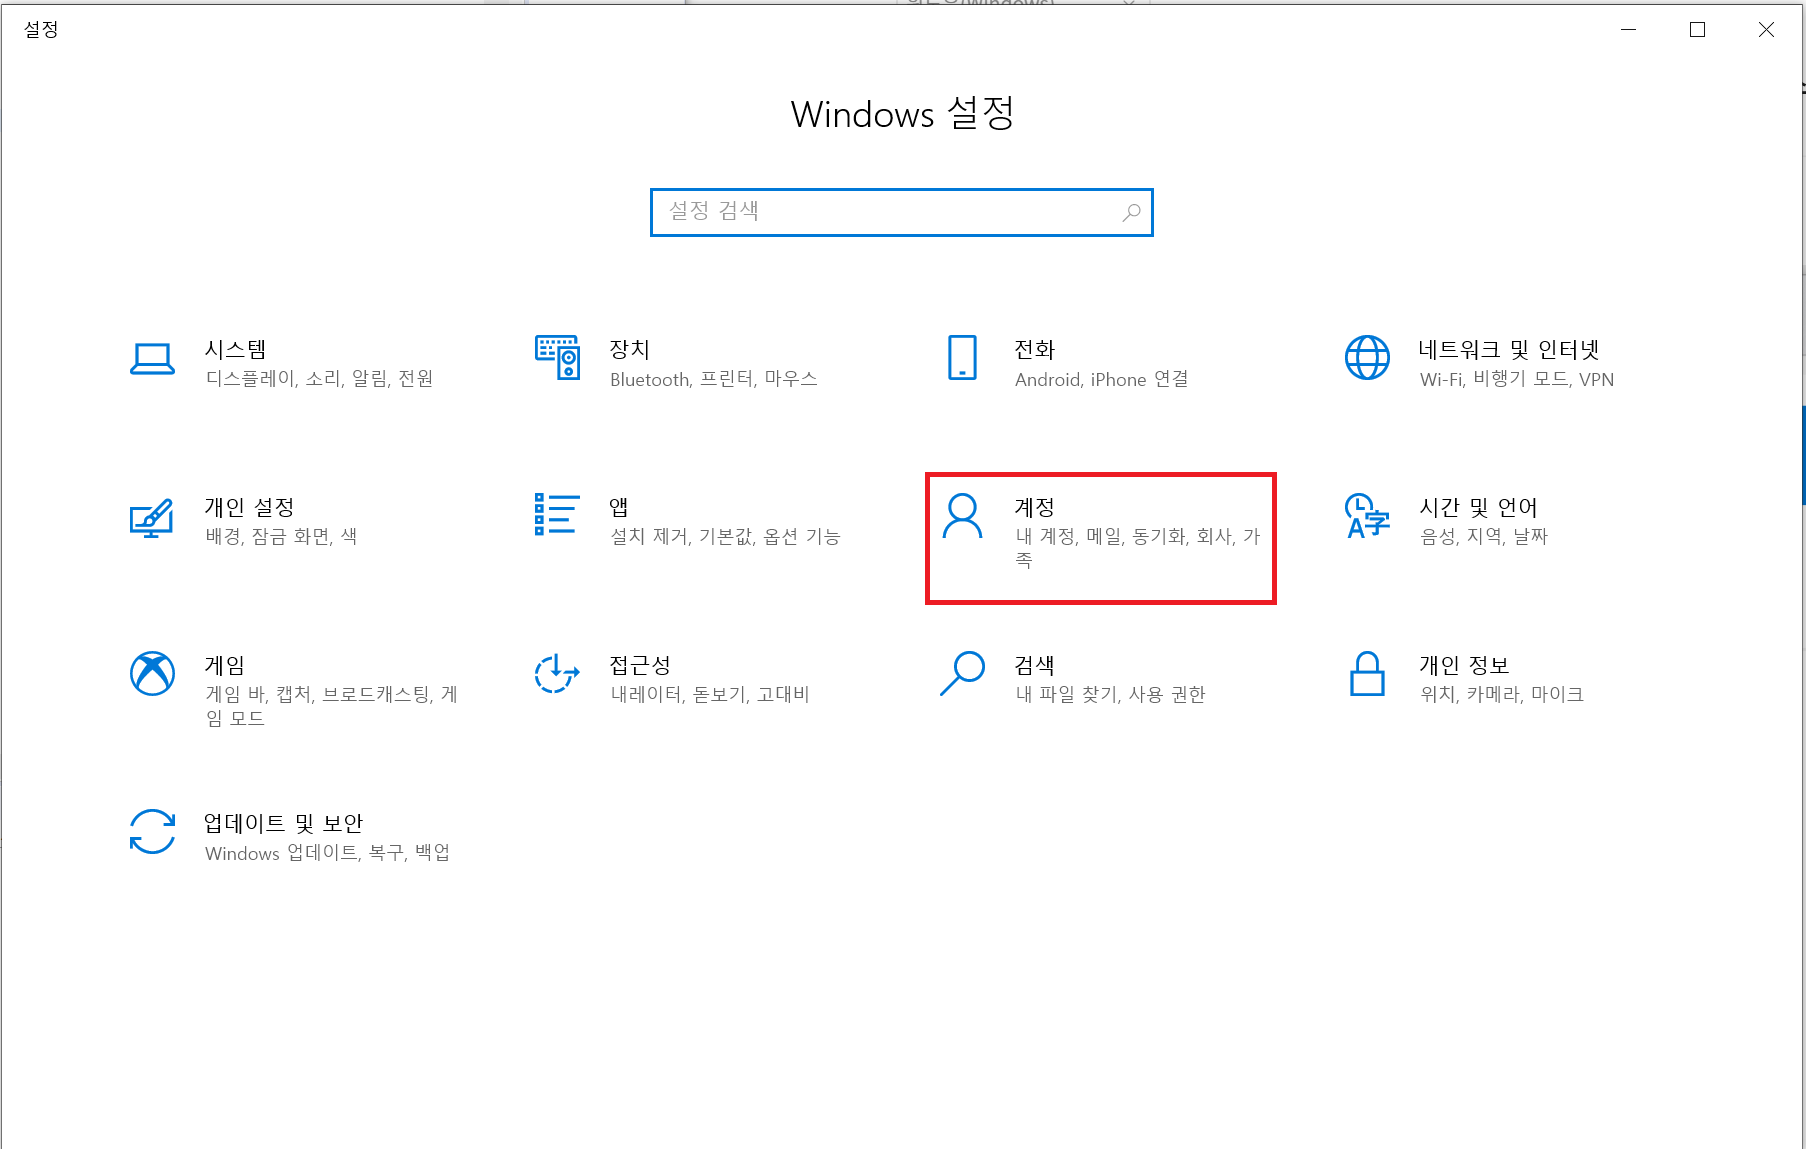Open the 계정 title in the highlighted tile
1806x1149 pixels.
point(1034,508)
